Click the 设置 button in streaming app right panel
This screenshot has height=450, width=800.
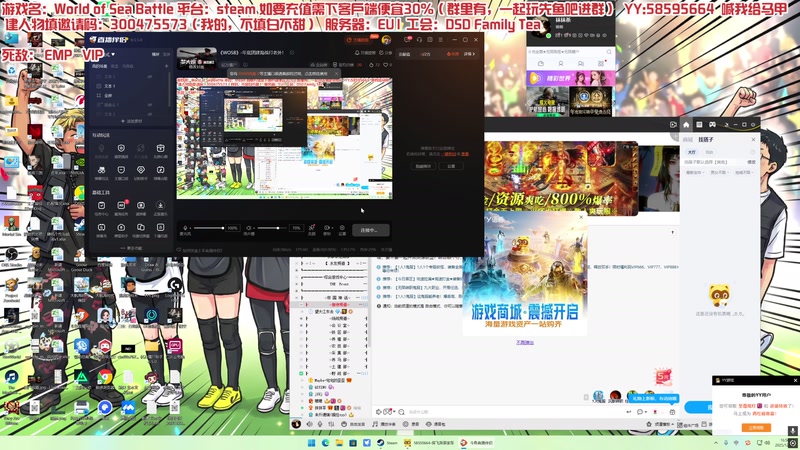coord(451,166)
